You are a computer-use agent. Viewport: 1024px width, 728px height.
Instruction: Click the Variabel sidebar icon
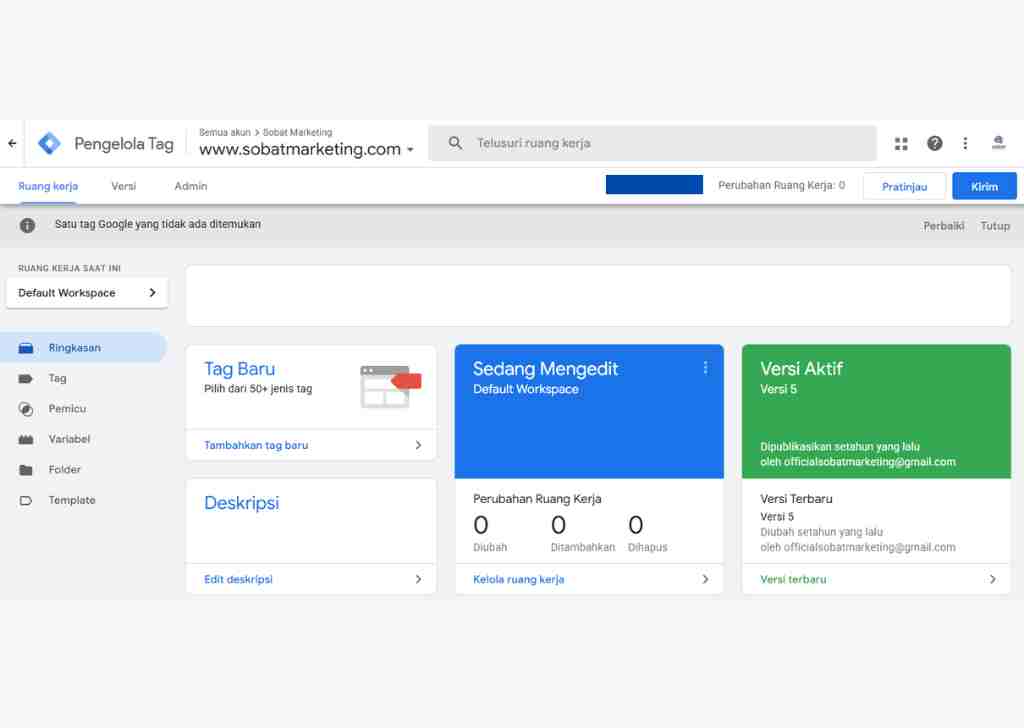pos(25,439)
